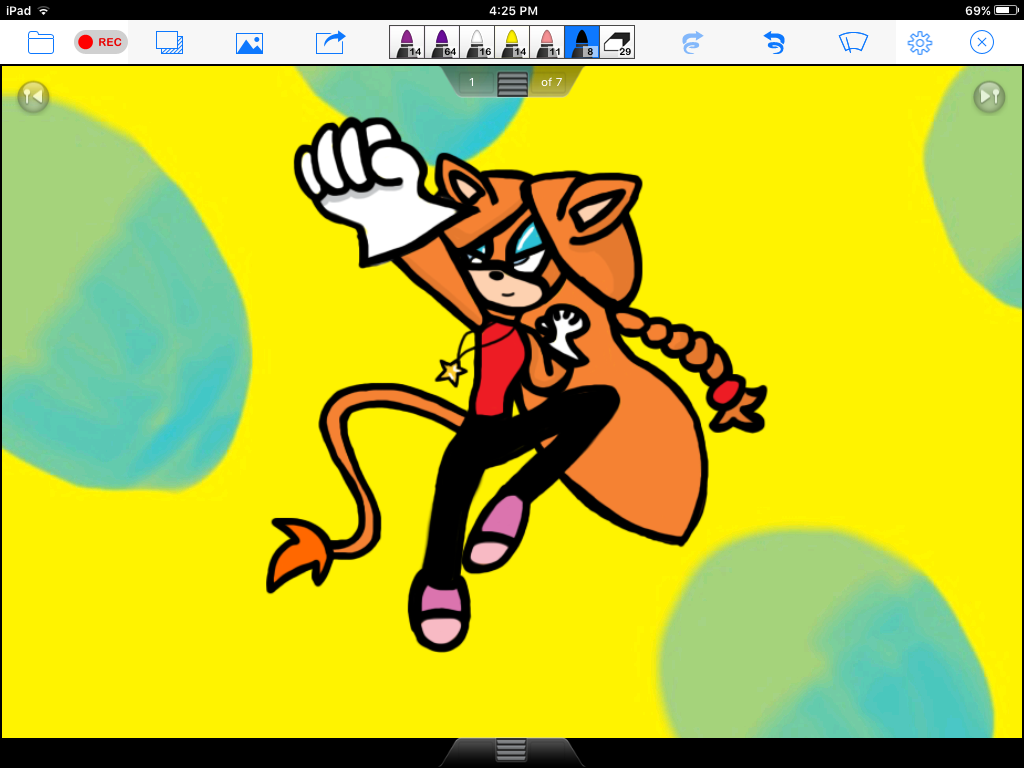Screen dimensions: 1024x768
Task: Switch to the pink marker size 11
Action: tap(547, 42)
